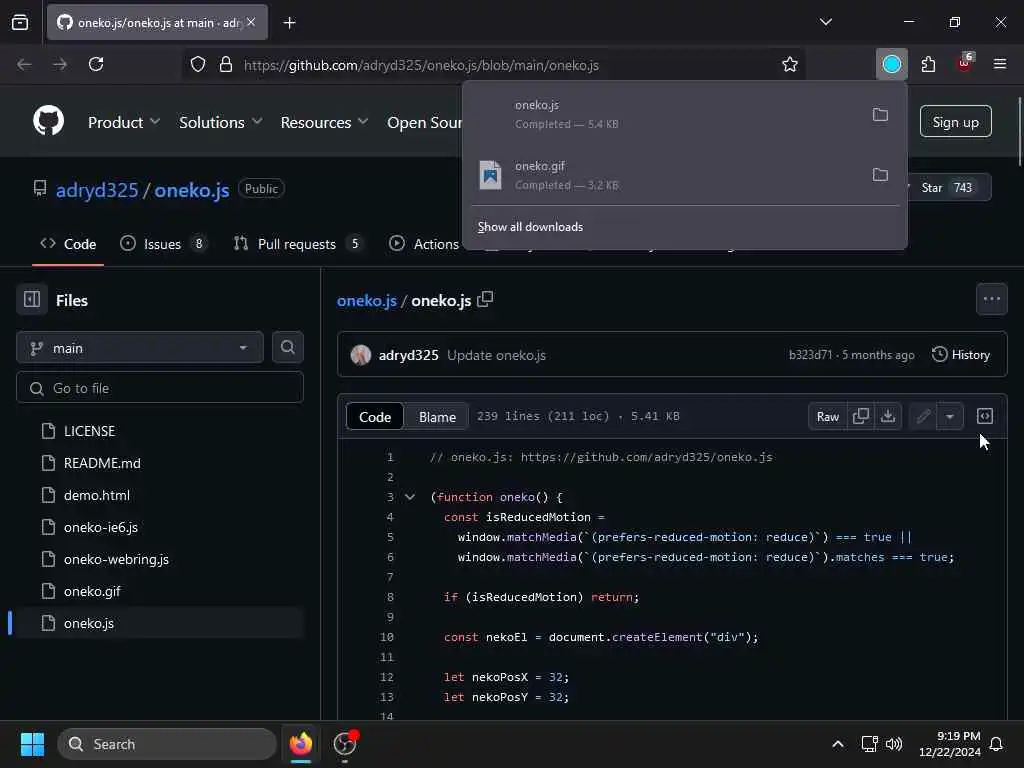Screen dimensions: 1024x768
Task: View the file History
Action: pos(961,355)
